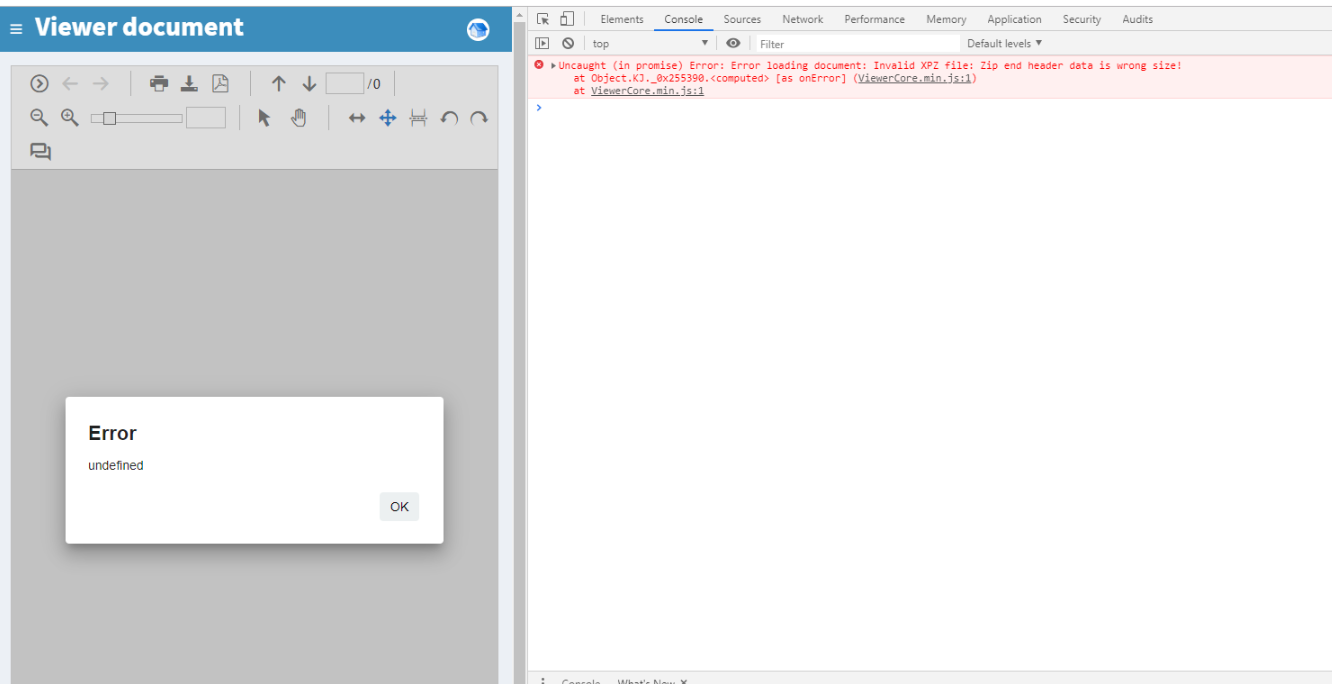Click the Download document icon
Viewport: 1332px width, 684px height.
(x=189, y=84)
